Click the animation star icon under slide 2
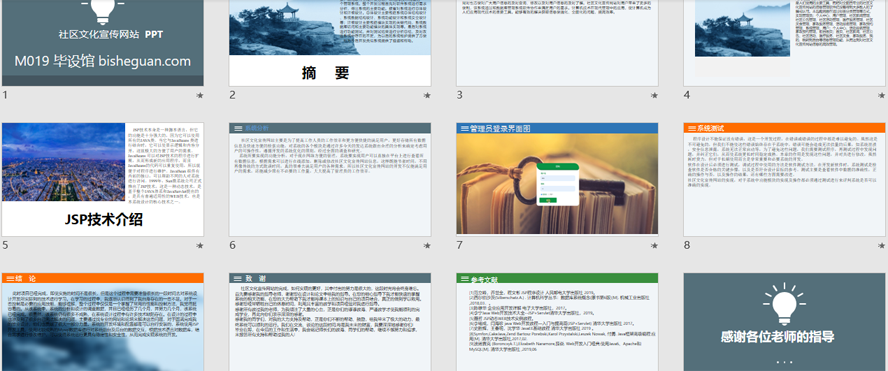The width and height of the screenshot is (888, 371). point(427,96)
